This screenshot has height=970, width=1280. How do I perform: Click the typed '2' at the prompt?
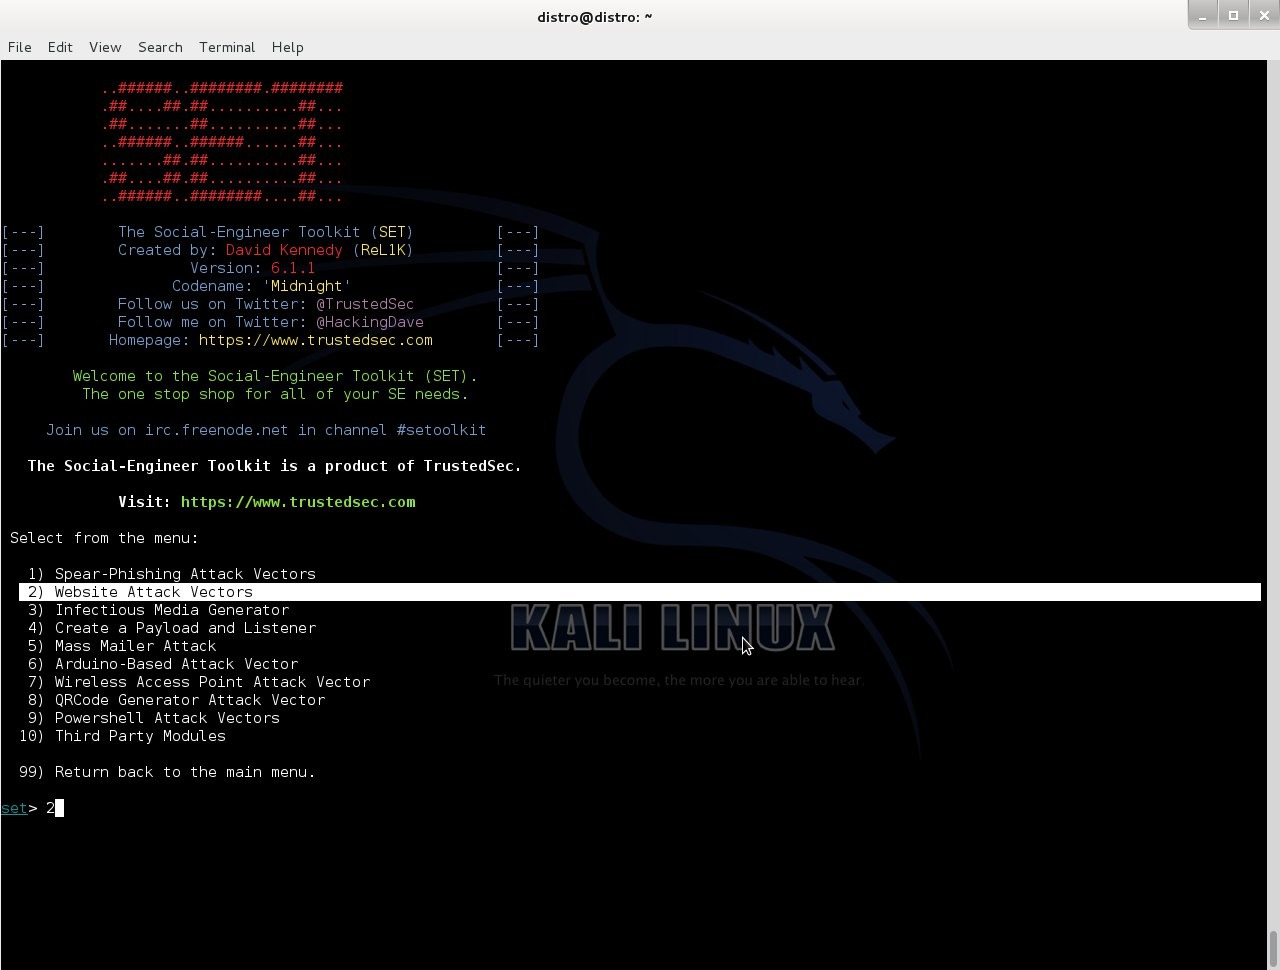coord(50,808)
